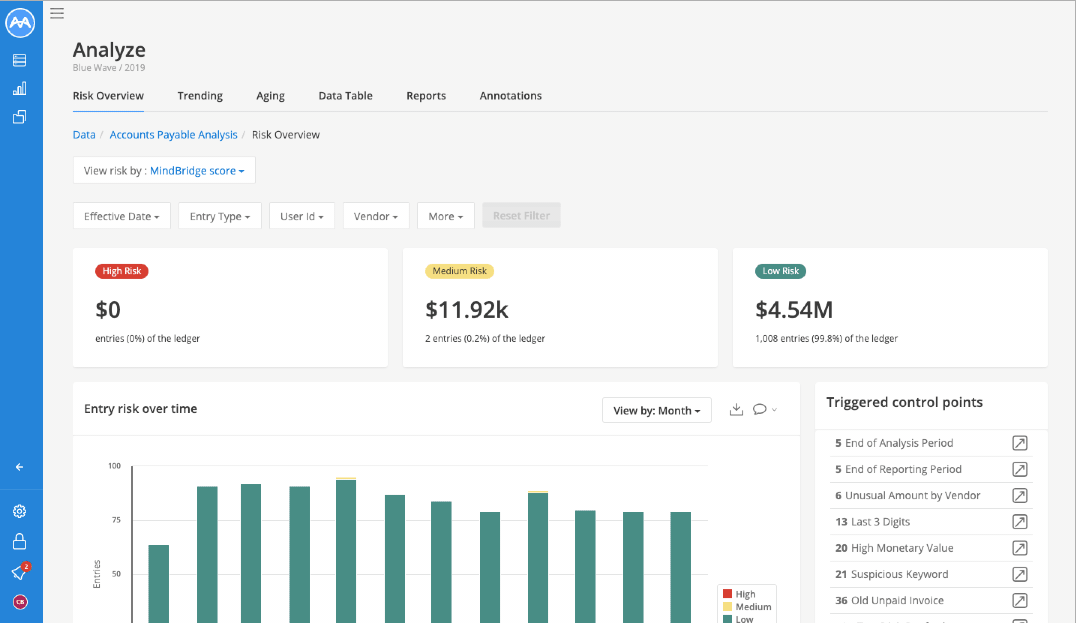Screen dimensions: 1076x623
Task: Open the bar chart analyze sidebar icon
Action: 19,89
